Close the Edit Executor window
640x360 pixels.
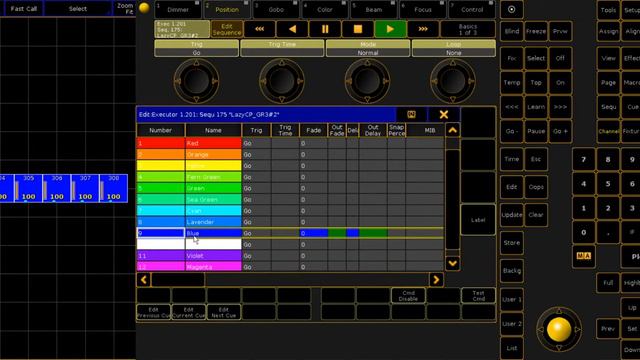click(444, 115)
